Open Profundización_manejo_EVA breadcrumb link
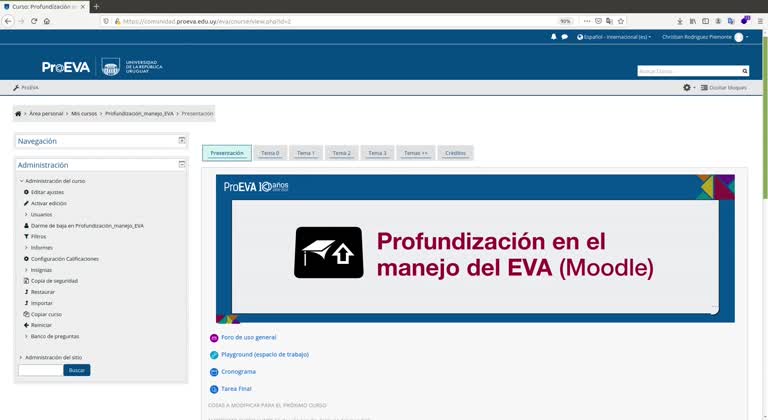This screenshot has height=420, width=768. [x=139, y=114]
